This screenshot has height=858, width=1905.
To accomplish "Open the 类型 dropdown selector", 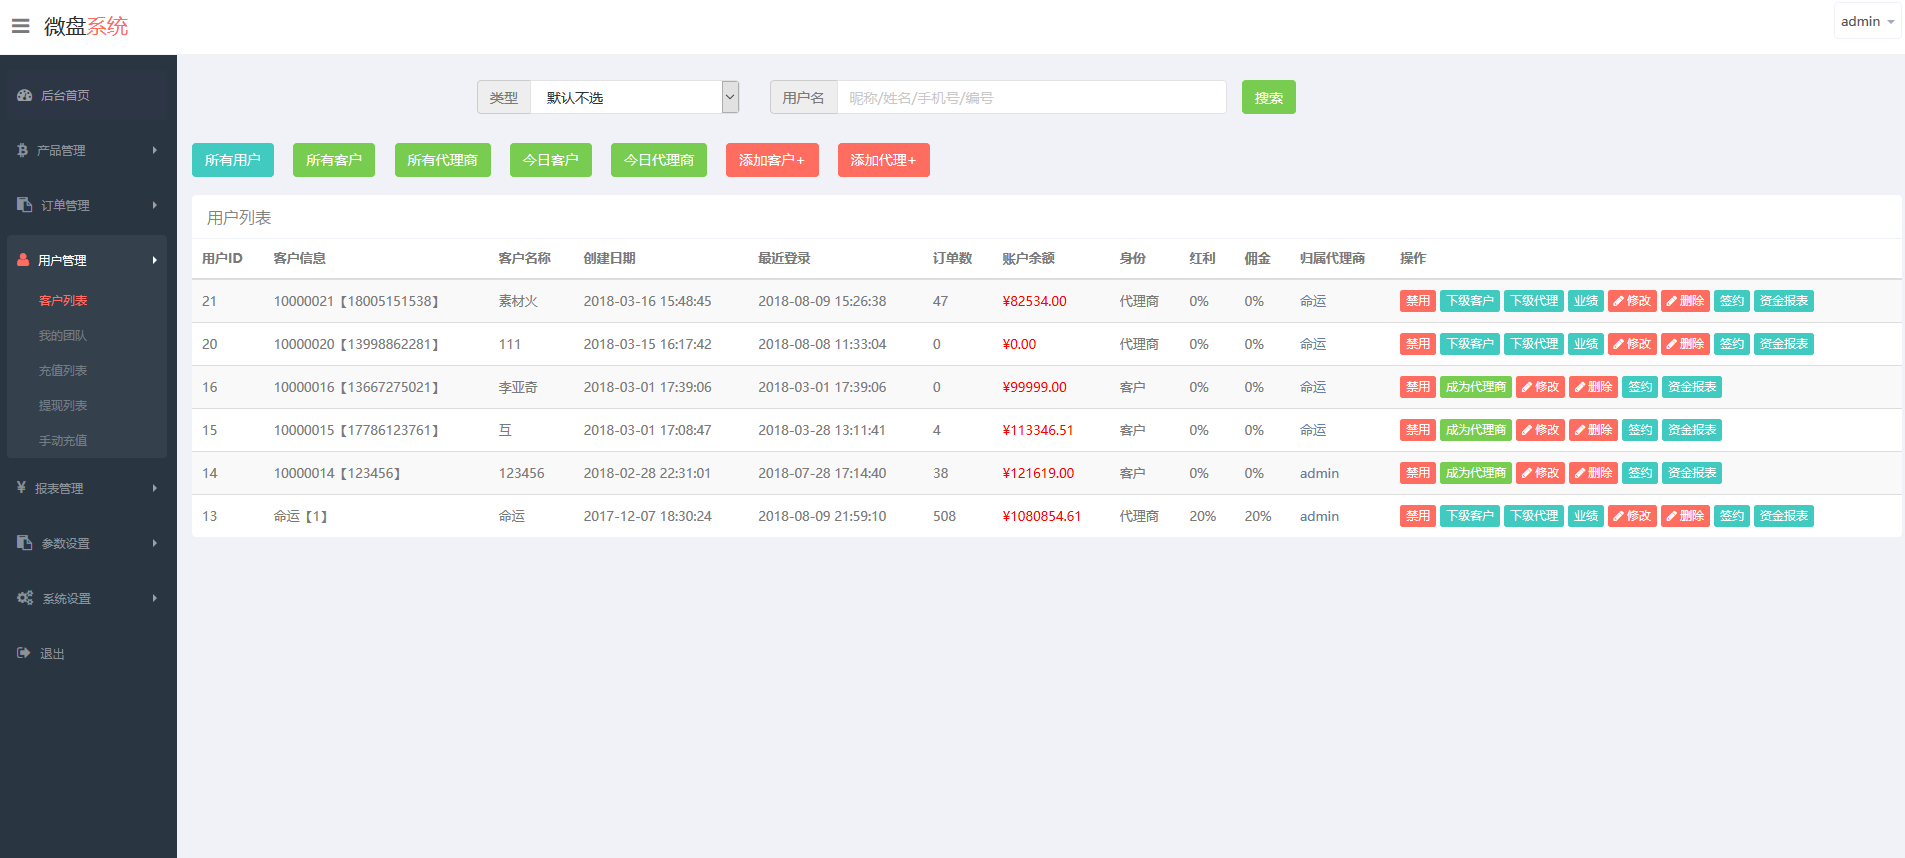I will click(x=634, y=98).
